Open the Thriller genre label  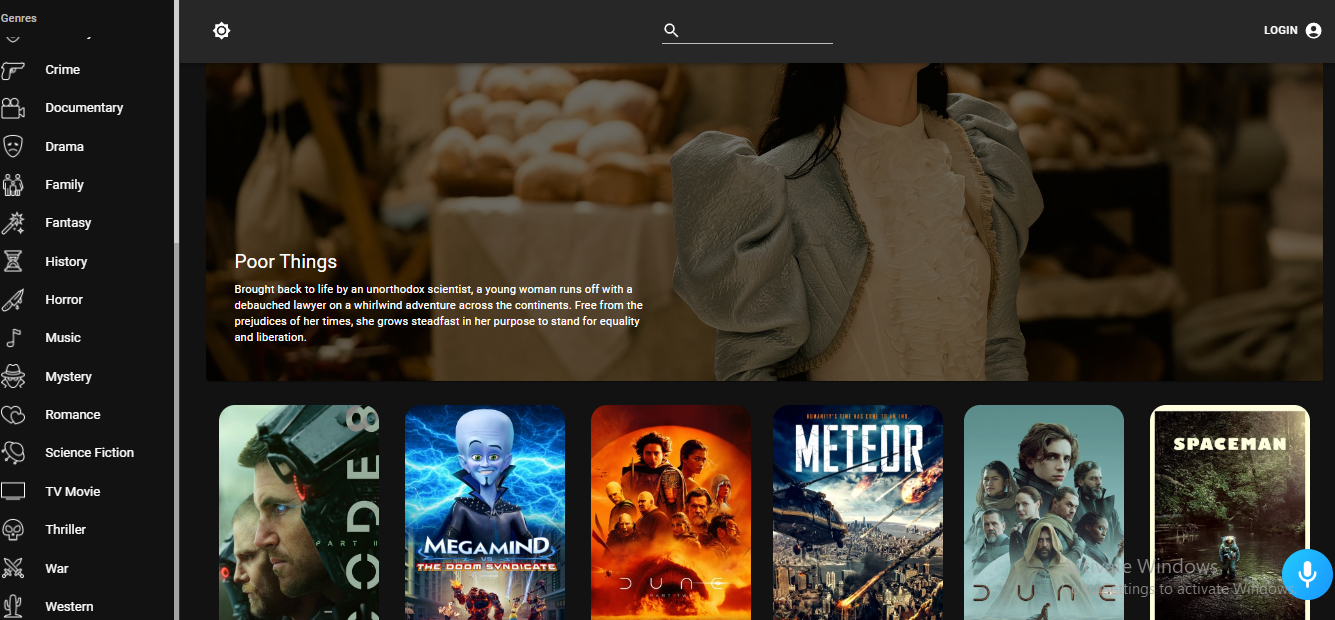(66, 530)
